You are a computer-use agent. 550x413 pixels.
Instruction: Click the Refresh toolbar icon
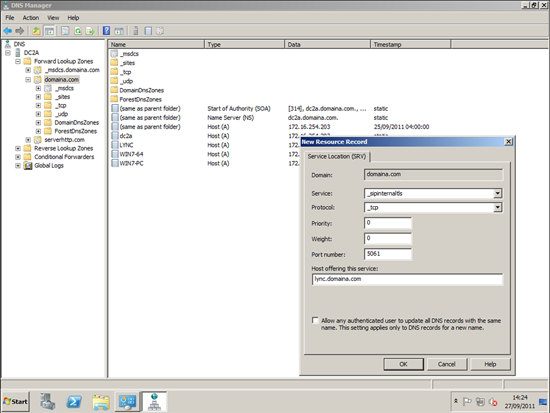click(x=78, y=31)
